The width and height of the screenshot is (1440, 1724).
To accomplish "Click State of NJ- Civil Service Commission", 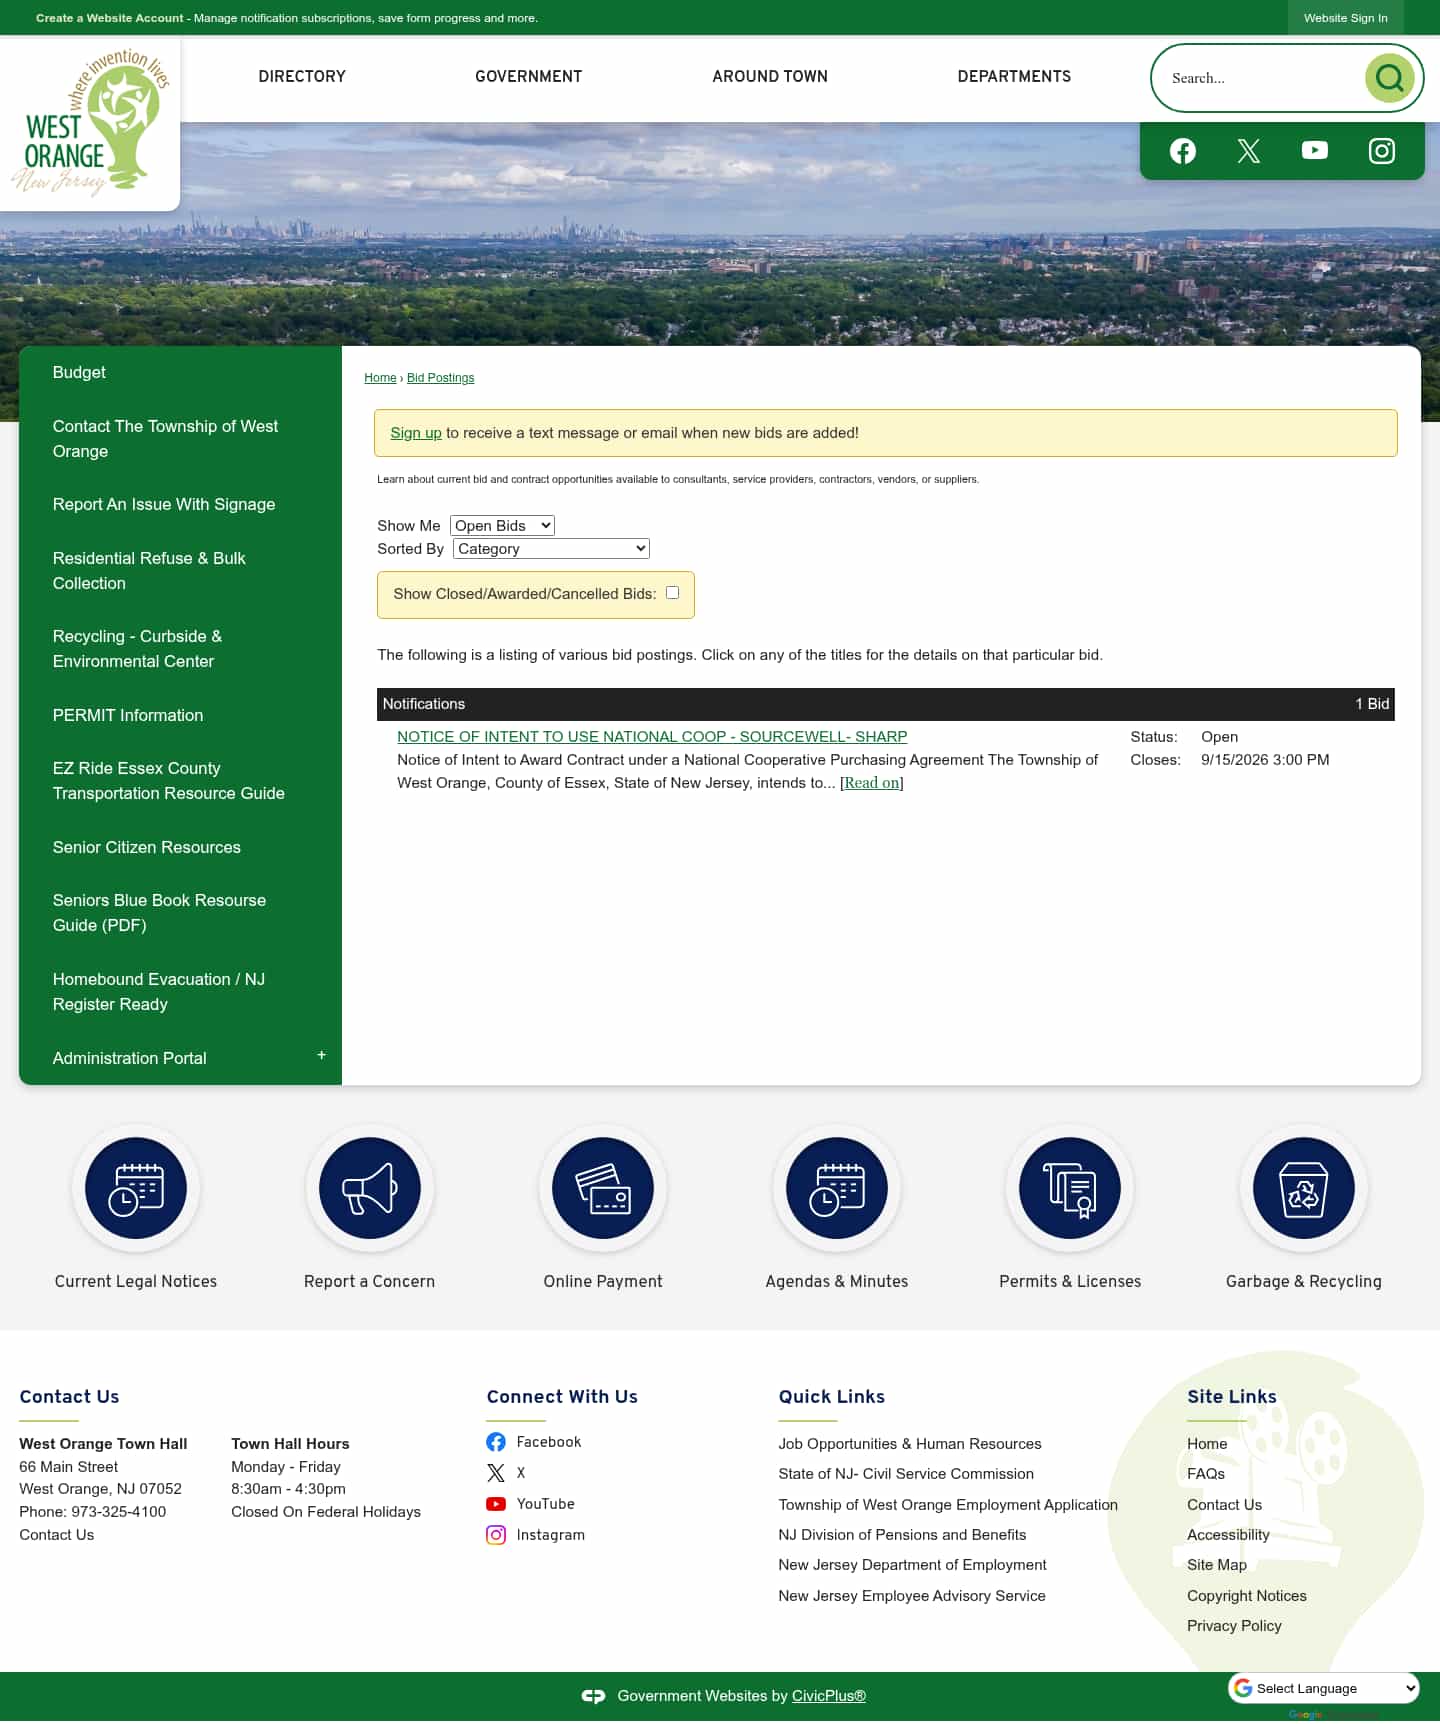I will tap(906, 1474).
